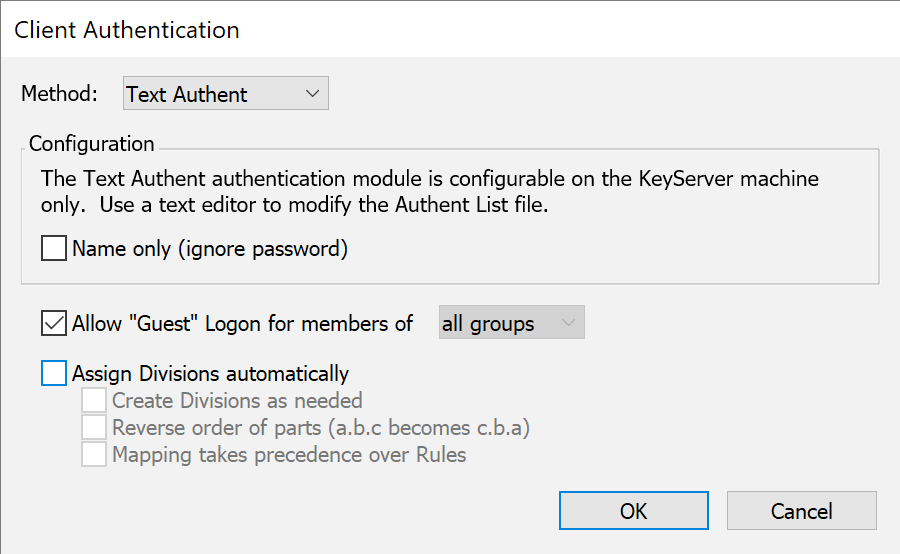Image resolution: width=900 pixels, height=554 pixels.
Task: Open the Method dropdown showing Text Authent
Action: pos(225,94)
